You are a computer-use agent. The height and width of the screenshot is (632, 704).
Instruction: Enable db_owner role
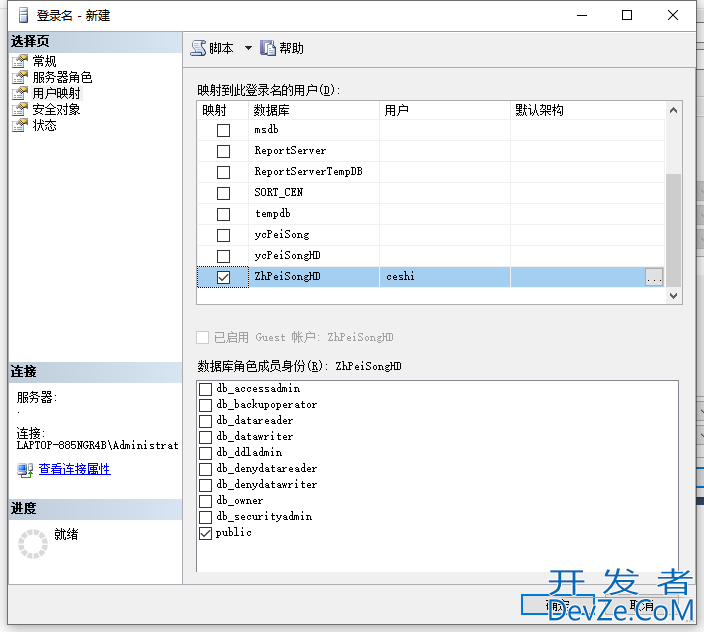[x=205, y=501]
